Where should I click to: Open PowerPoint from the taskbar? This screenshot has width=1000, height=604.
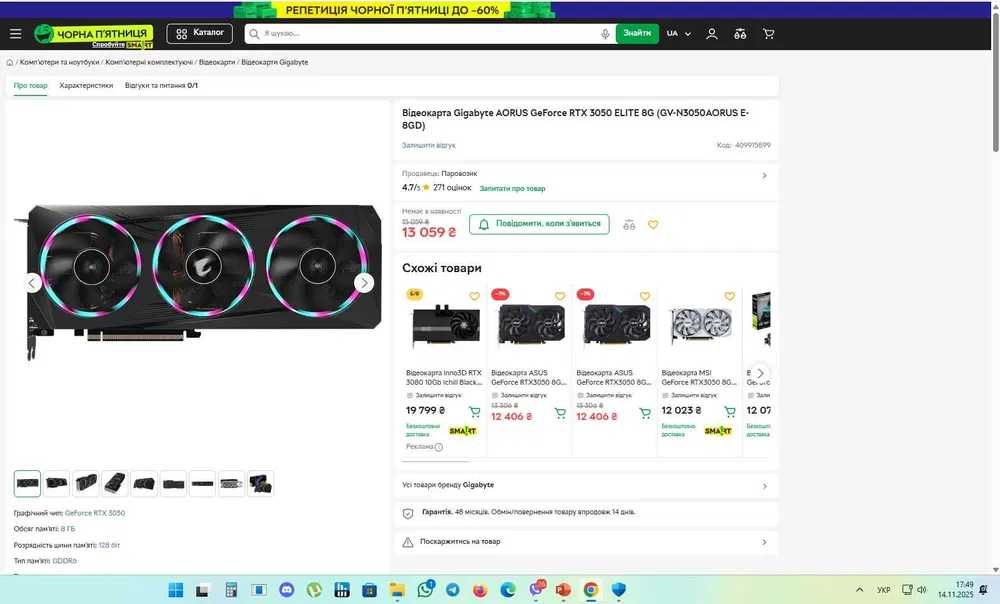click(563, 589)
